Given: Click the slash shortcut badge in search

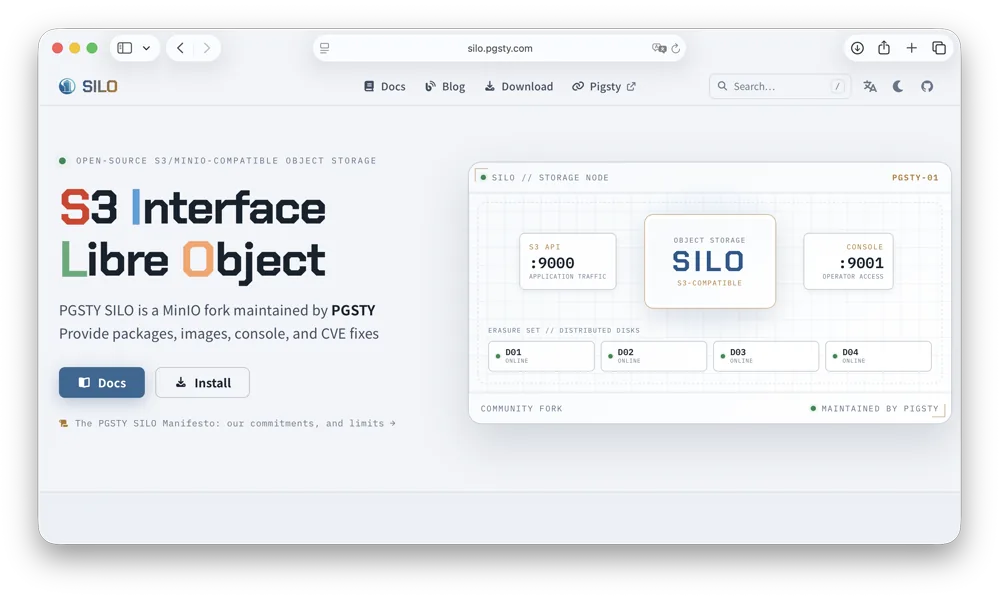Looking at the screenshot, I should [x=837, y=86].
